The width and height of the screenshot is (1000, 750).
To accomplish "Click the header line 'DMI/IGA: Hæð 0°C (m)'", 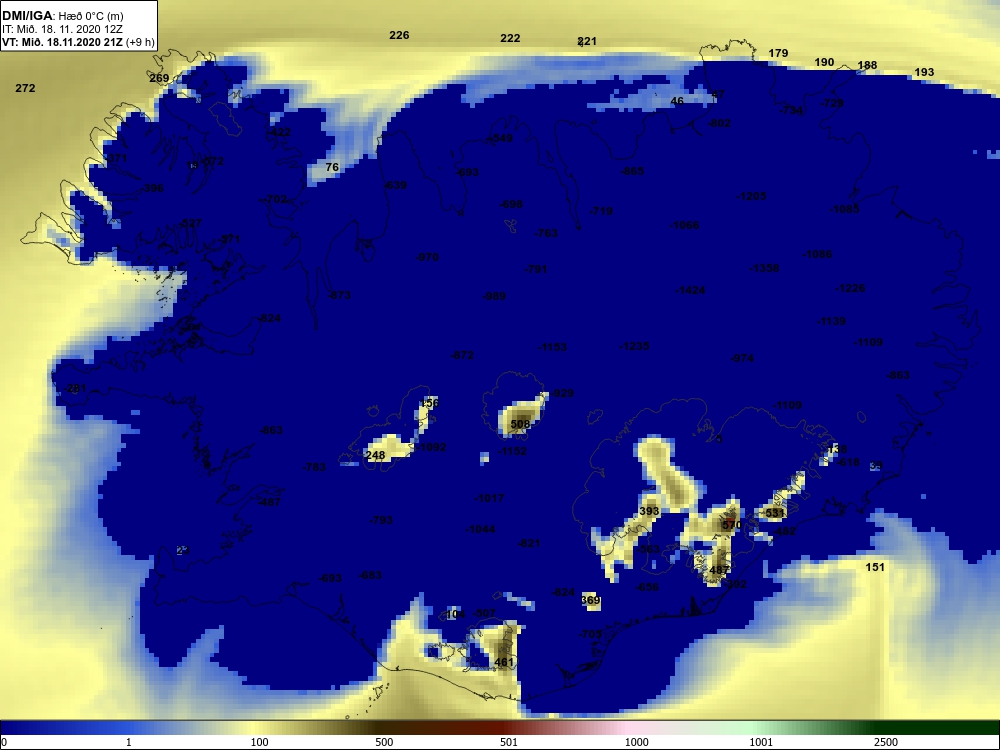I will pyautogui.click(x=62, y=15).
